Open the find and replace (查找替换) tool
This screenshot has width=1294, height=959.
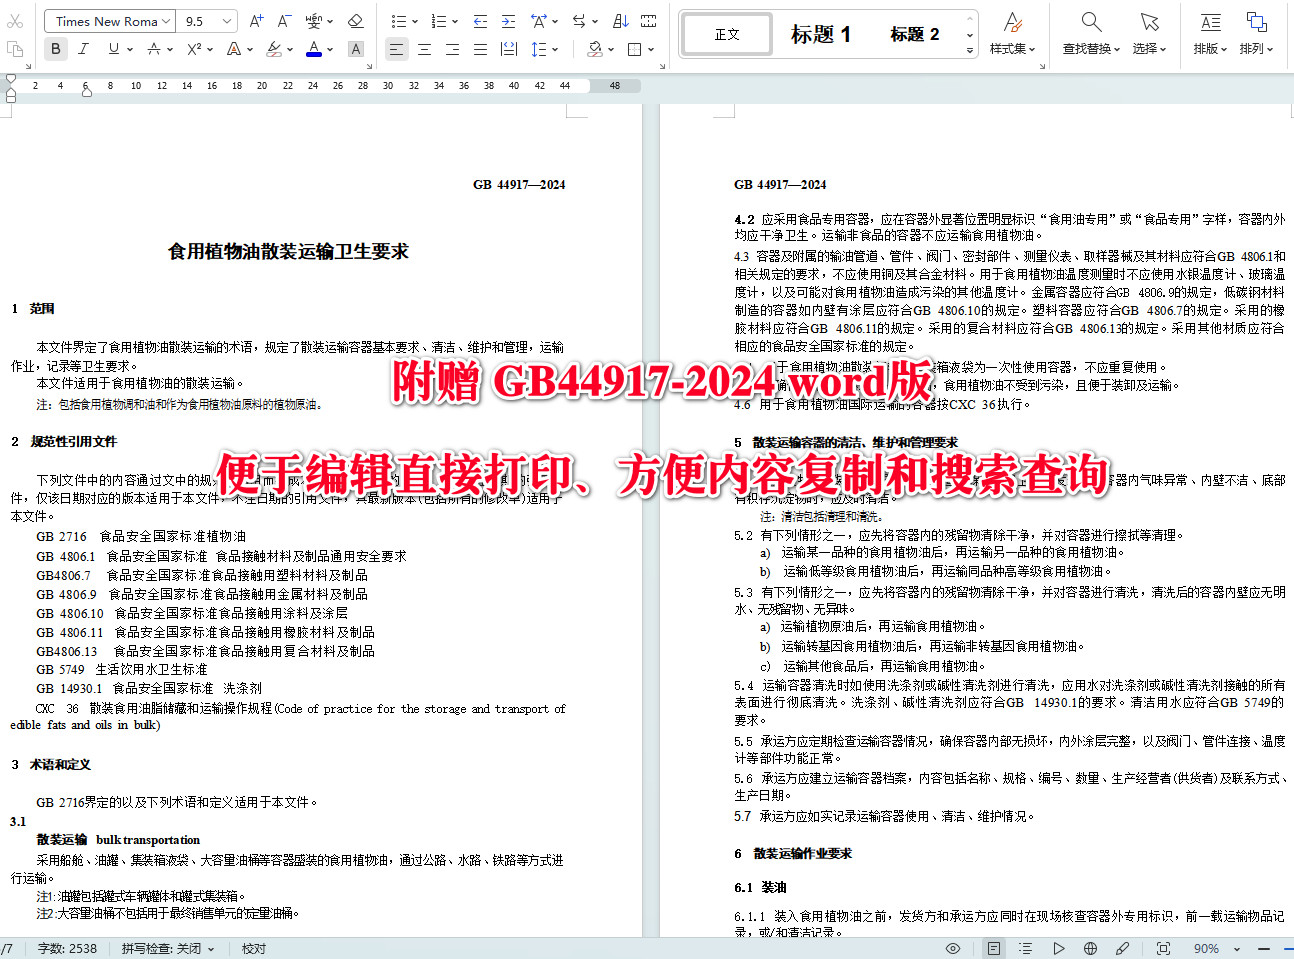1090,30
